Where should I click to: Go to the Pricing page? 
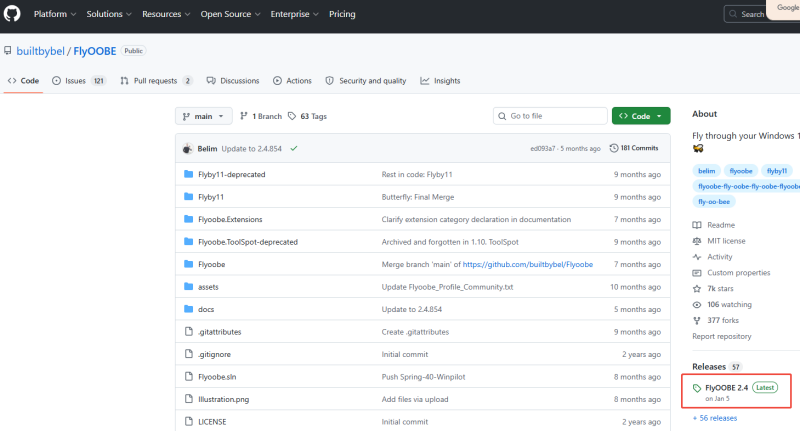pos(342,14)
